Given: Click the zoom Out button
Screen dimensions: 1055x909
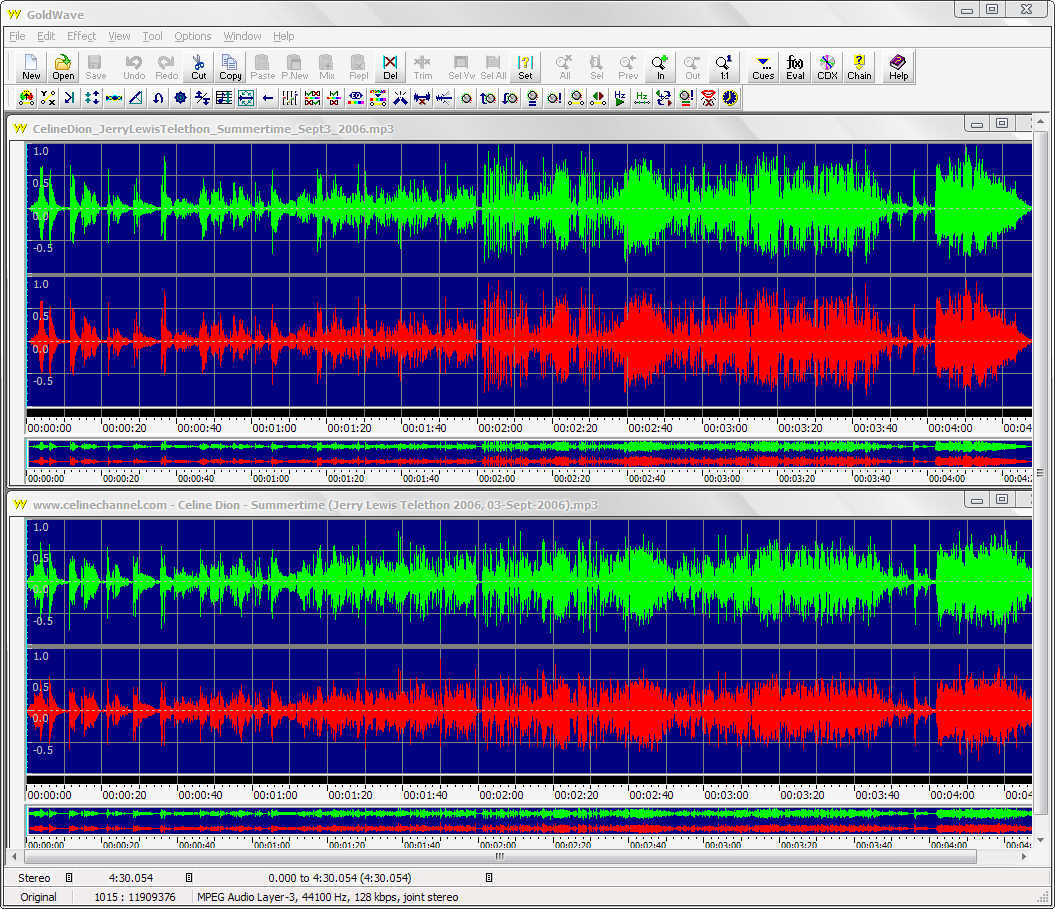Looking at the screenshot, I should click(692, 67).
